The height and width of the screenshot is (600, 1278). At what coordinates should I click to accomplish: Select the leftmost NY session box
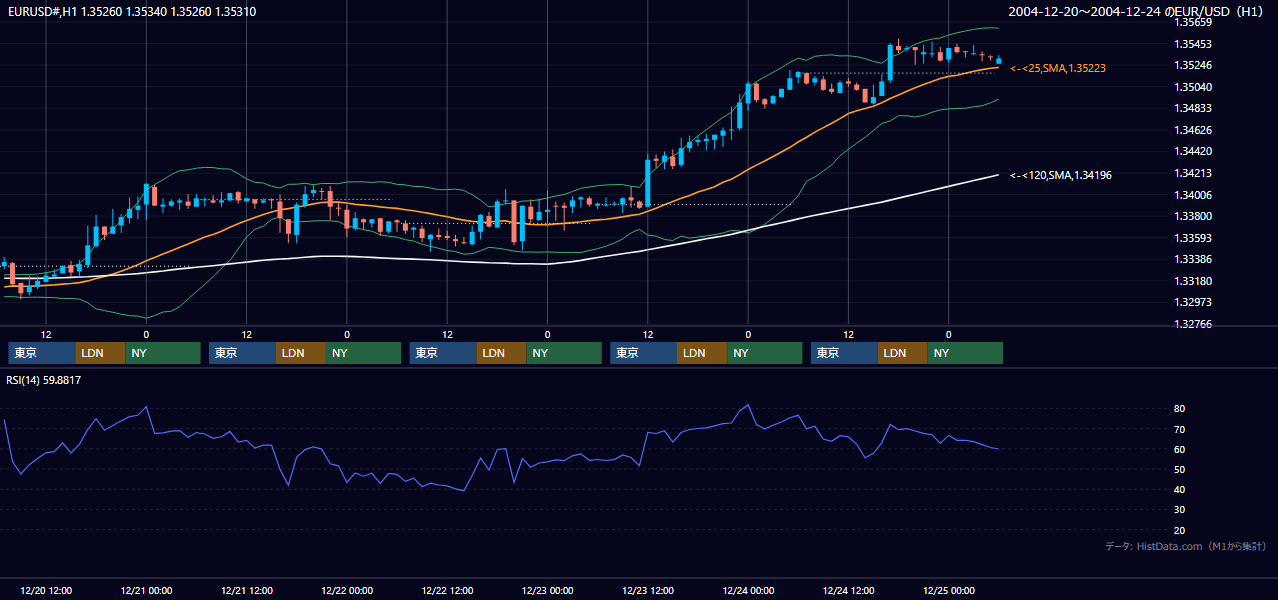(x=163, y=353)
